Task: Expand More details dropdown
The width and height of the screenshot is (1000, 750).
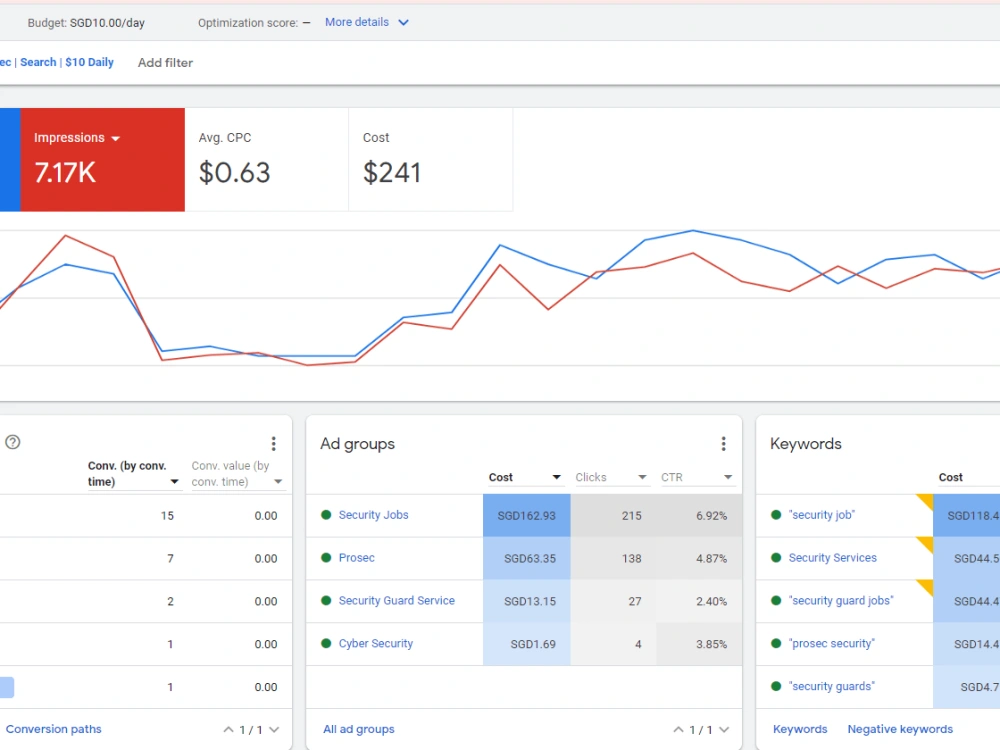Action: (x=367, y=22)
